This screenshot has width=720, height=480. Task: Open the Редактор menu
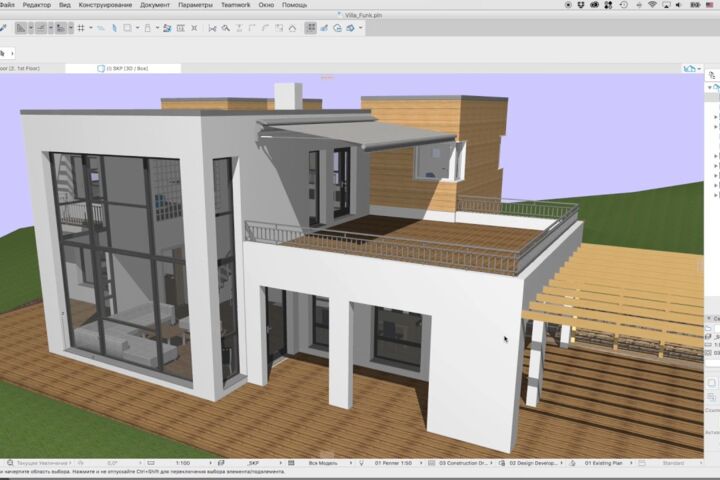coord(37,5)
